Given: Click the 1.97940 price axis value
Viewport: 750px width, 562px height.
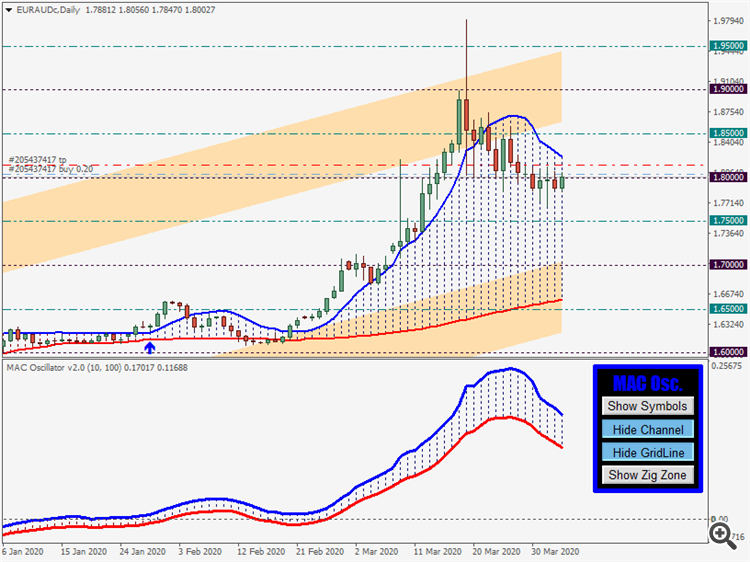Looking at the screenshot, I should tap(728, 21).
